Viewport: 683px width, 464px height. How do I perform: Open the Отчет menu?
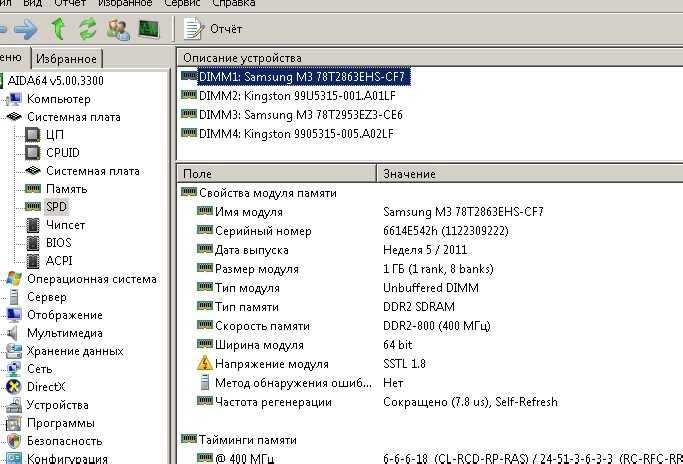[x=70, y=3]
